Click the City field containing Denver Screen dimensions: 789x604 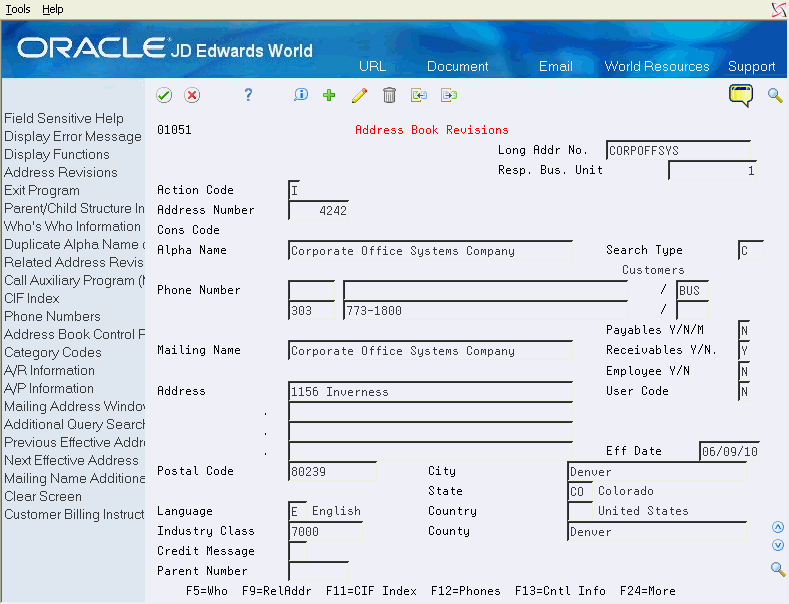[657, 472]
